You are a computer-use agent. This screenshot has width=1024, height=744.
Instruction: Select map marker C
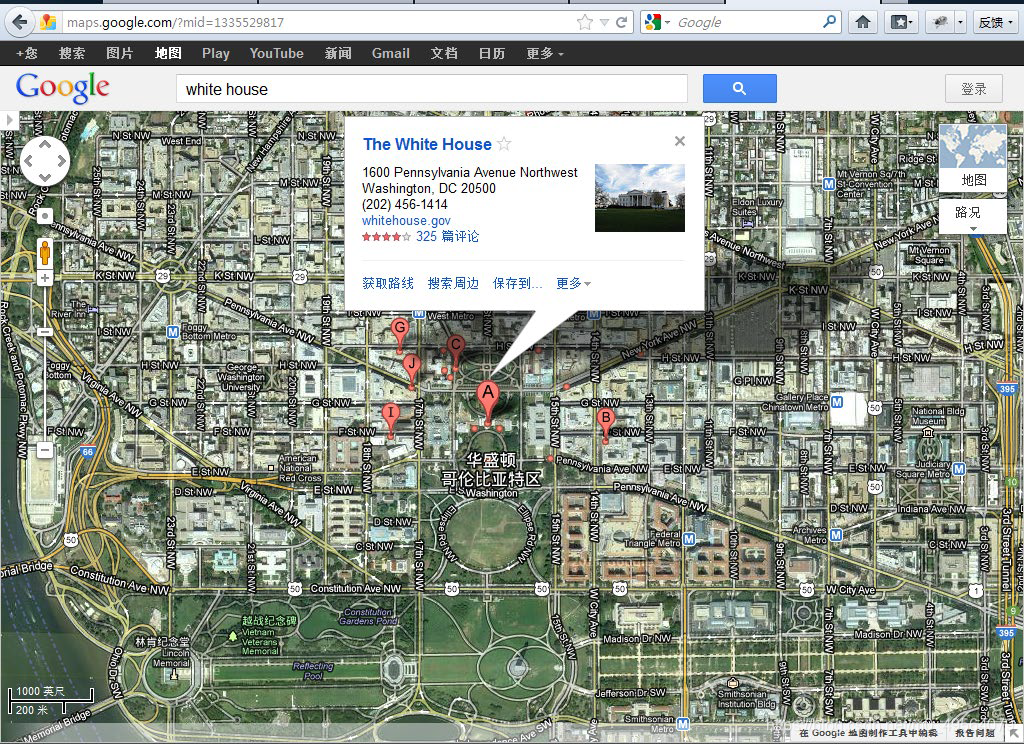pos(455,351)
